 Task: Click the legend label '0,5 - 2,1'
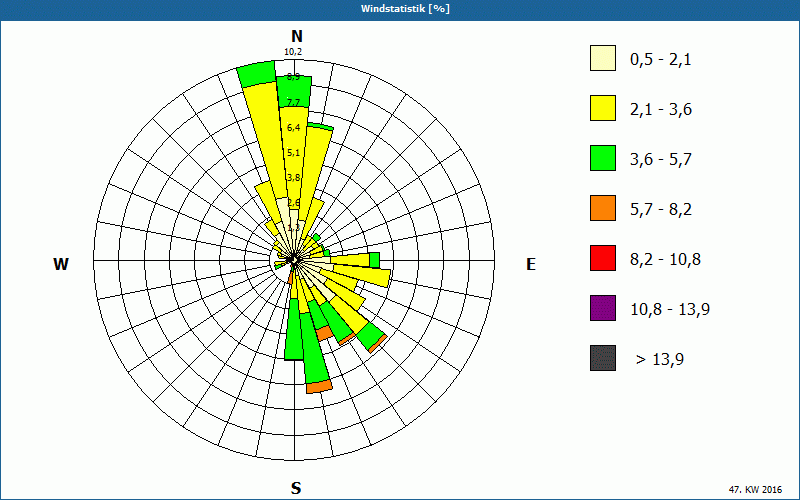tap(661, 60)
